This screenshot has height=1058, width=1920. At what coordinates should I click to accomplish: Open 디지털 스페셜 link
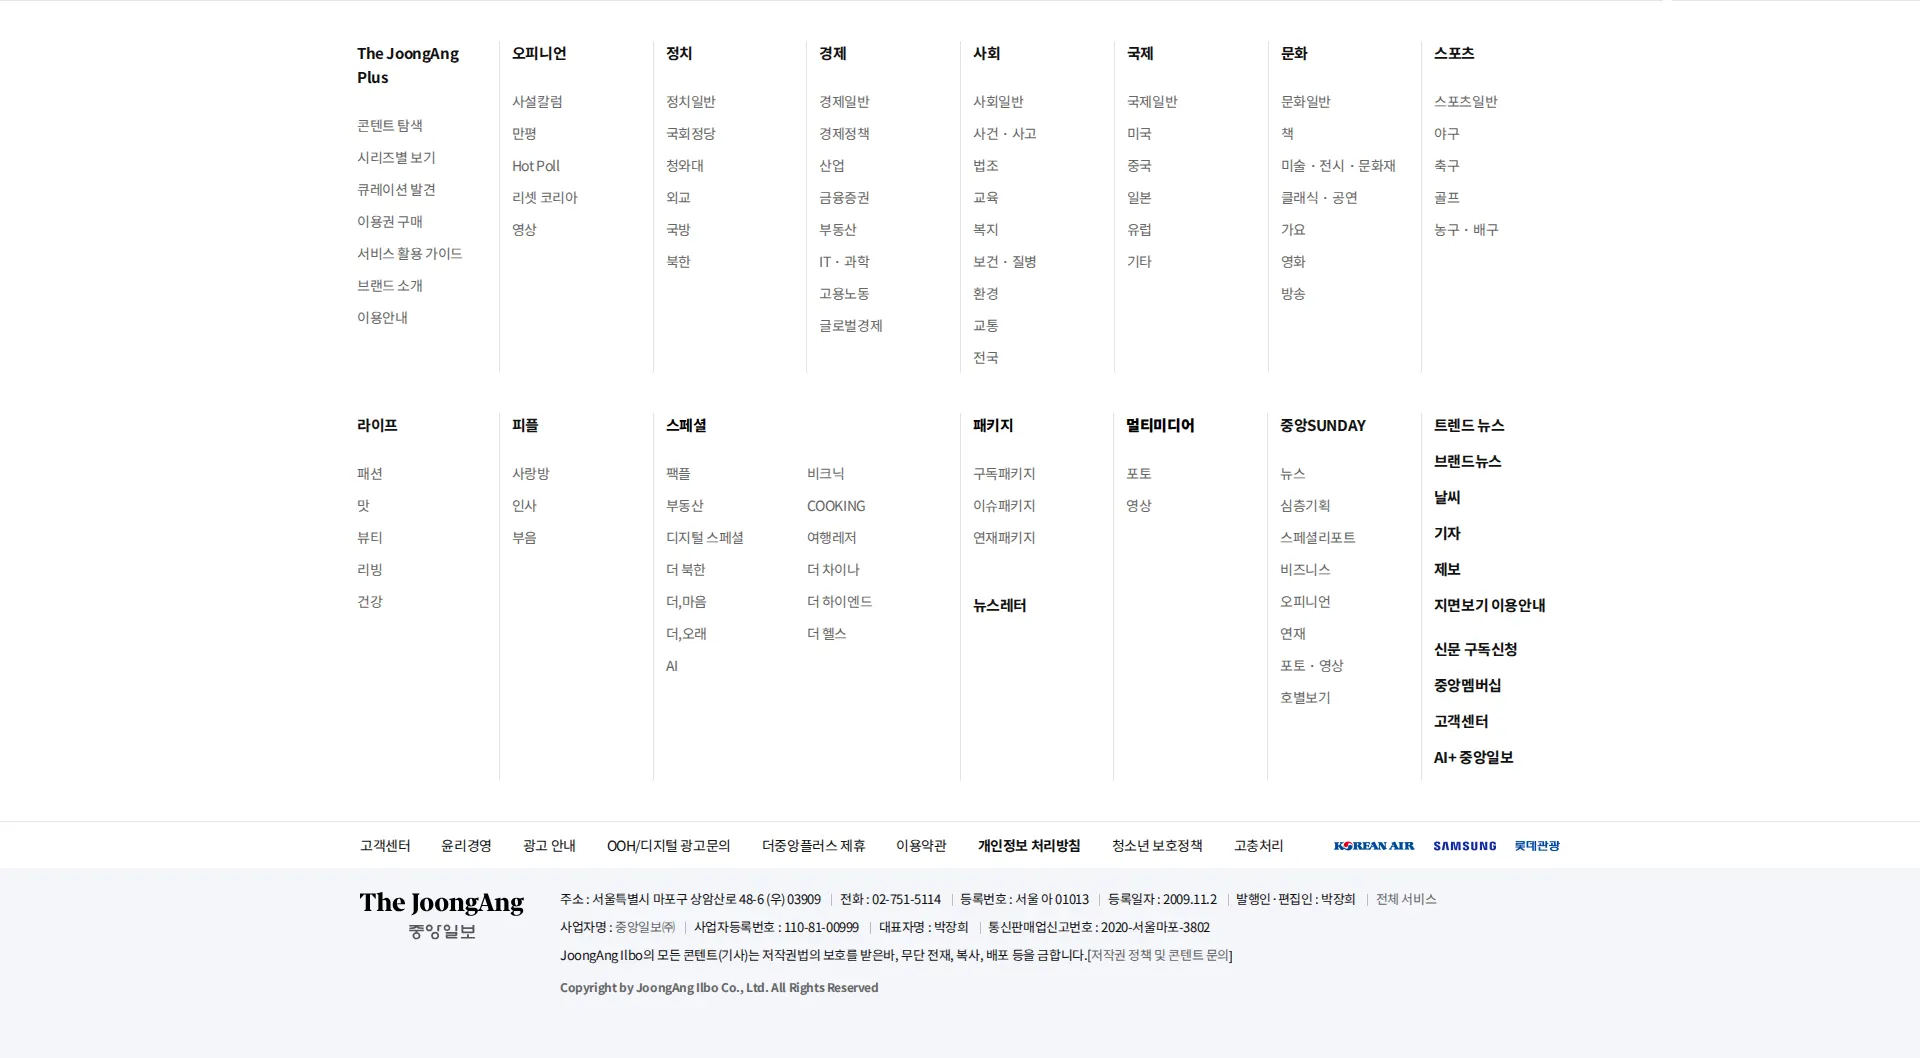pyautogui.click(x=705, y=538)
